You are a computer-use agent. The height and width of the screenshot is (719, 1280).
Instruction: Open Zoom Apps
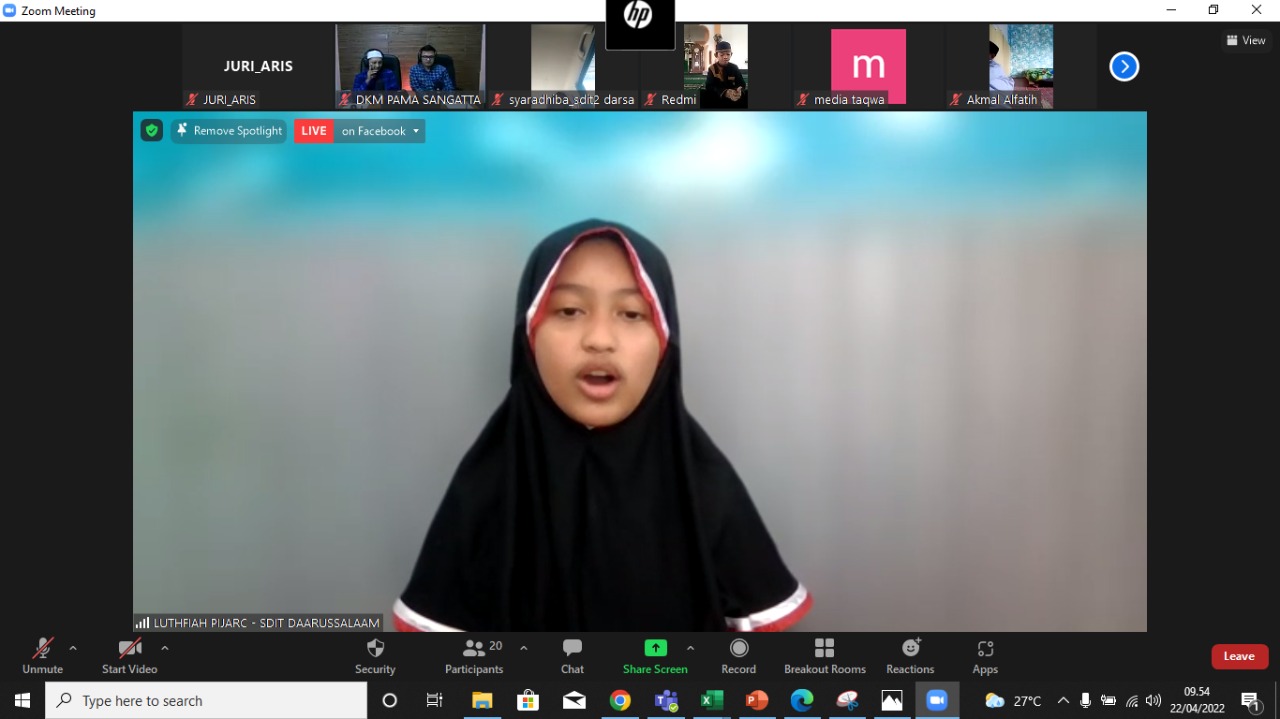pos(985,656)
